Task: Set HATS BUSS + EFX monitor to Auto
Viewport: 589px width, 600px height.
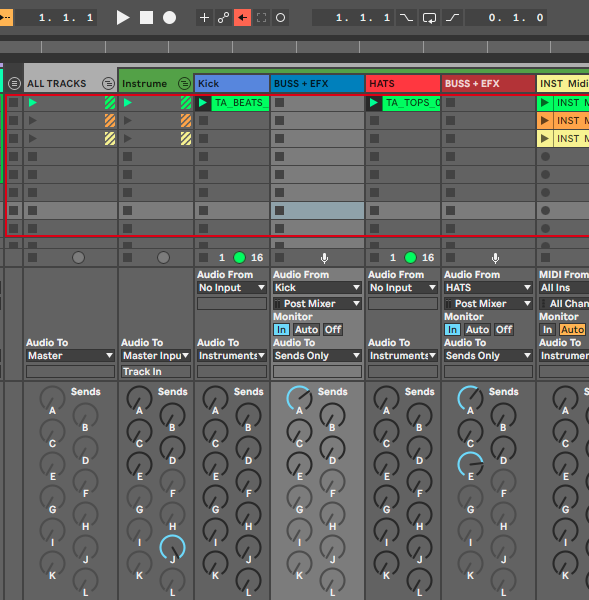Action: (x=477, y=329)
